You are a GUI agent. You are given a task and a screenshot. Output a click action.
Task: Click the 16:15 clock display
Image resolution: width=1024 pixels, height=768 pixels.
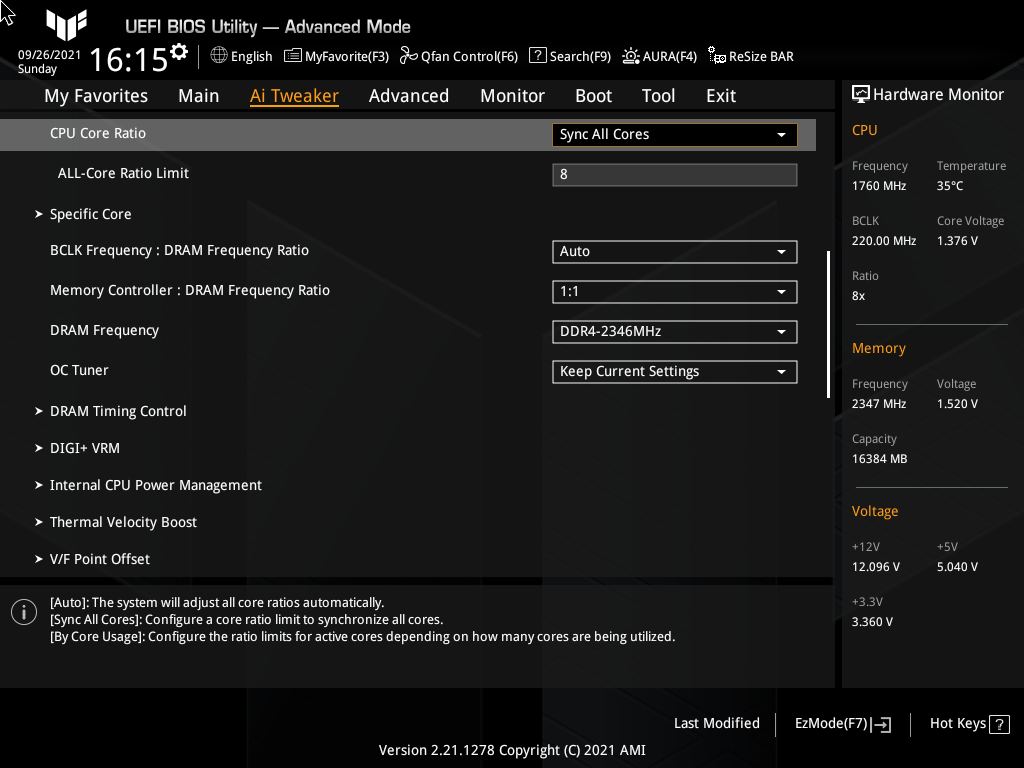tap(128, 60)
